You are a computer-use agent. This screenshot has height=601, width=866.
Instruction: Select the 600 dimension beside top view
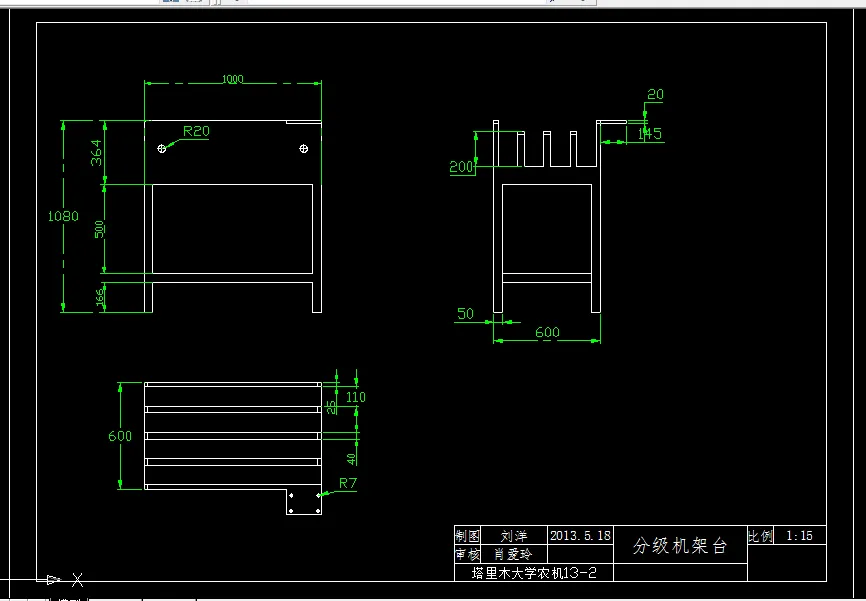(120, 436)
